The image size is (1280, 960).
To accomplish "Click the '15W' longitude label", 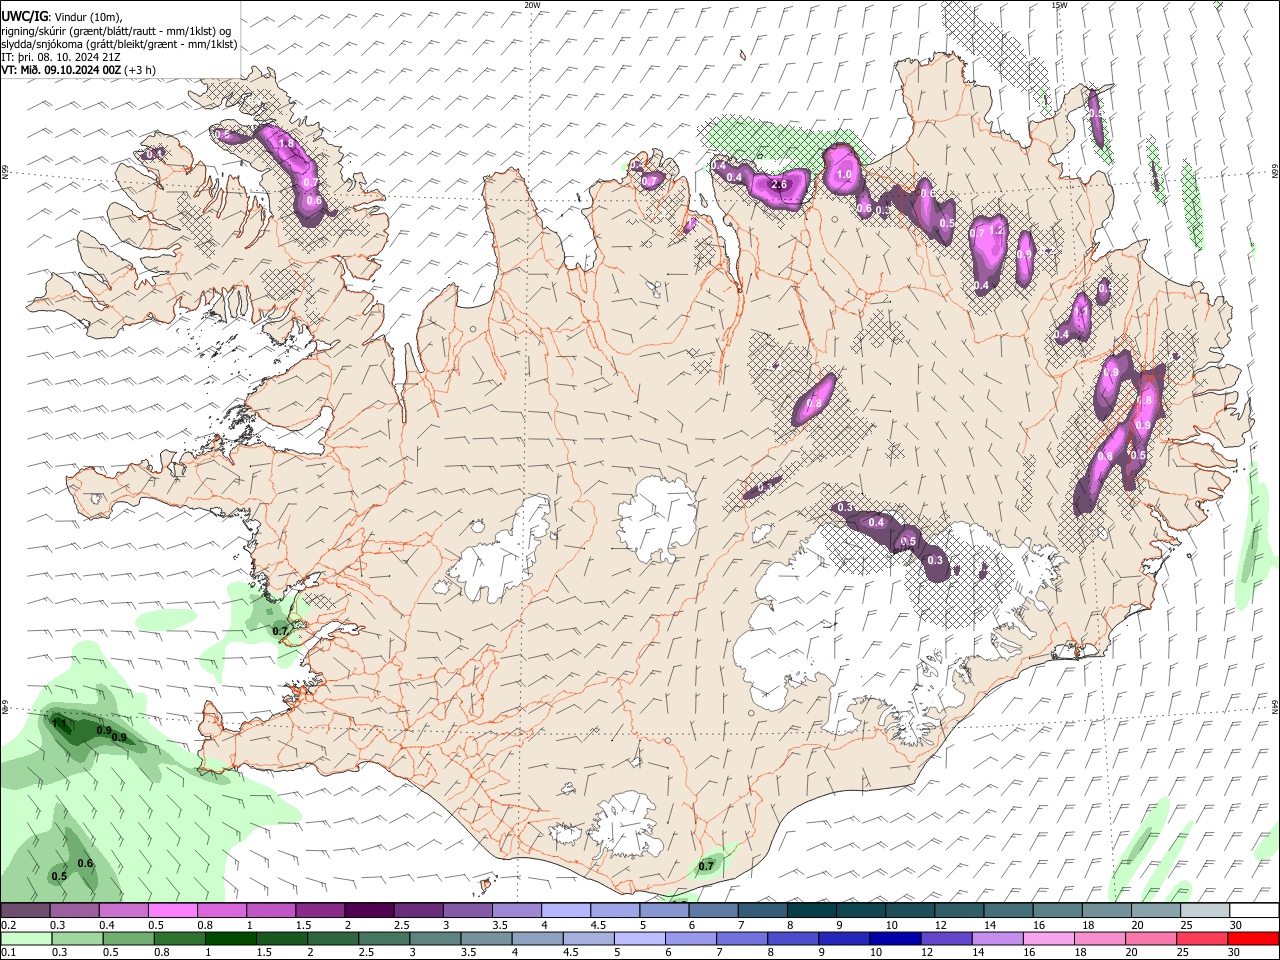I will pyautogui.click(x=1059, y=5).
